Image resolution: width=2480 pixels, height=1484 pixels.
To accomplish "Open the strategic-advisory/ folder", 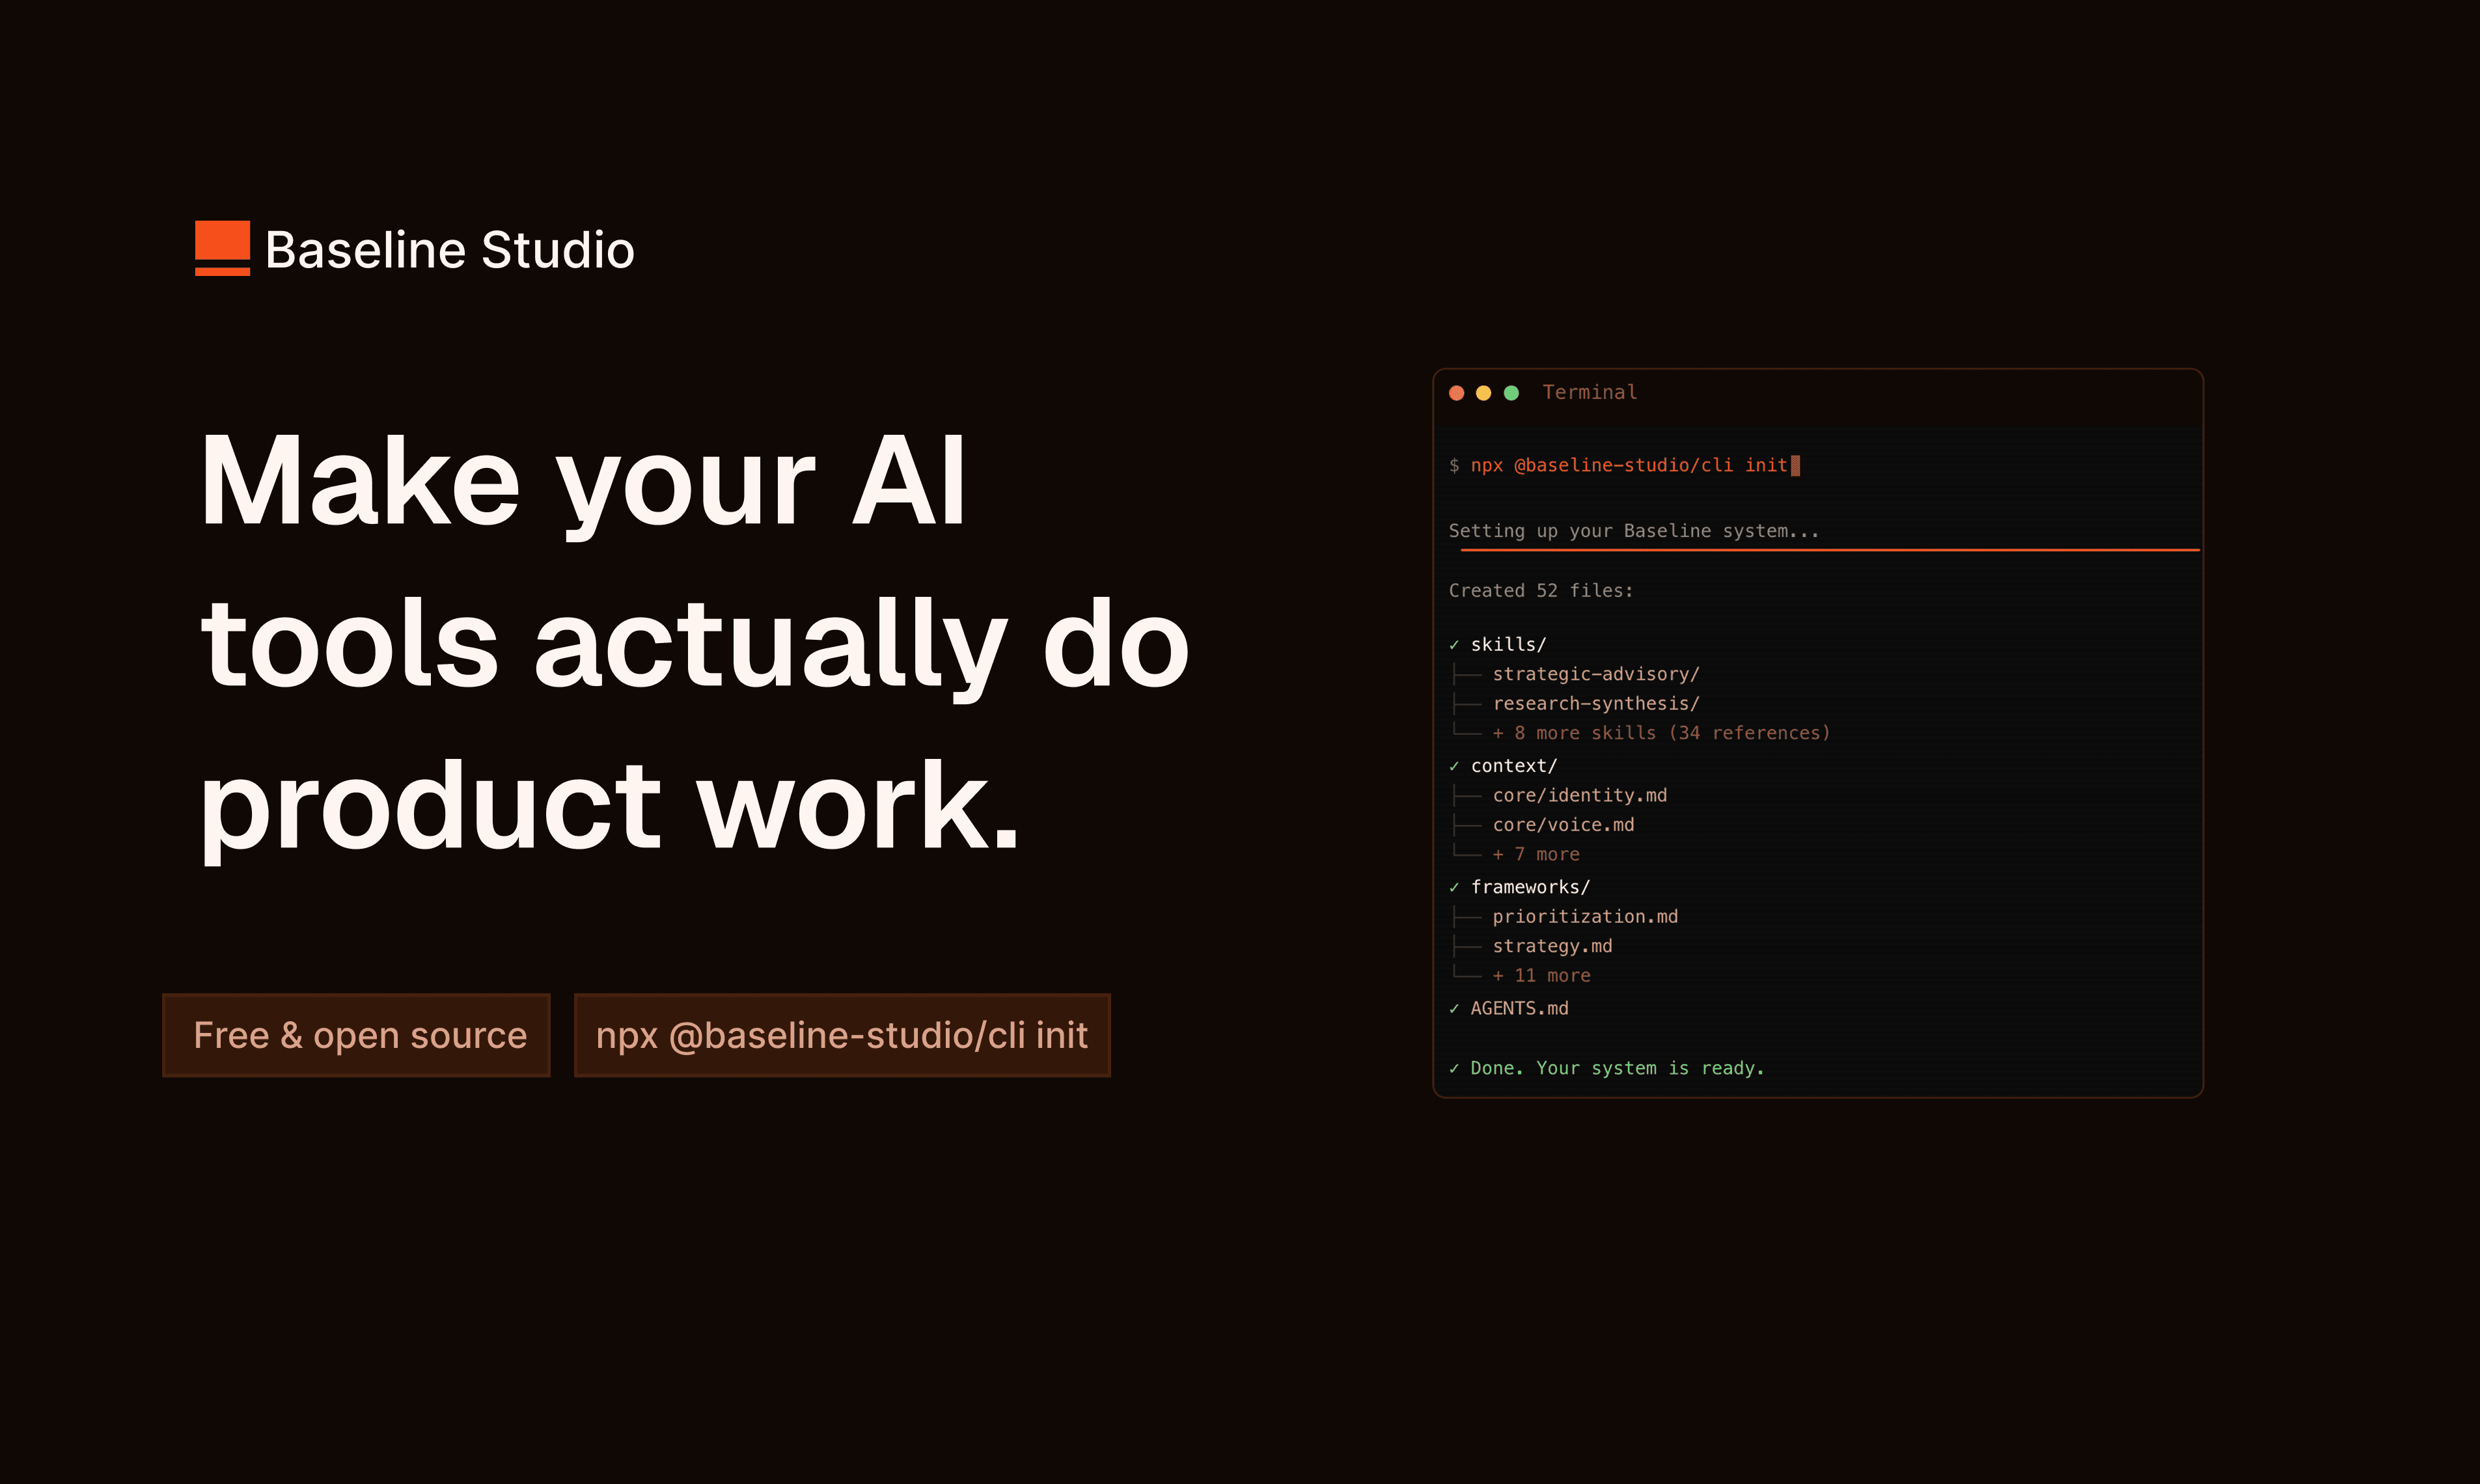I will 1596,674.
